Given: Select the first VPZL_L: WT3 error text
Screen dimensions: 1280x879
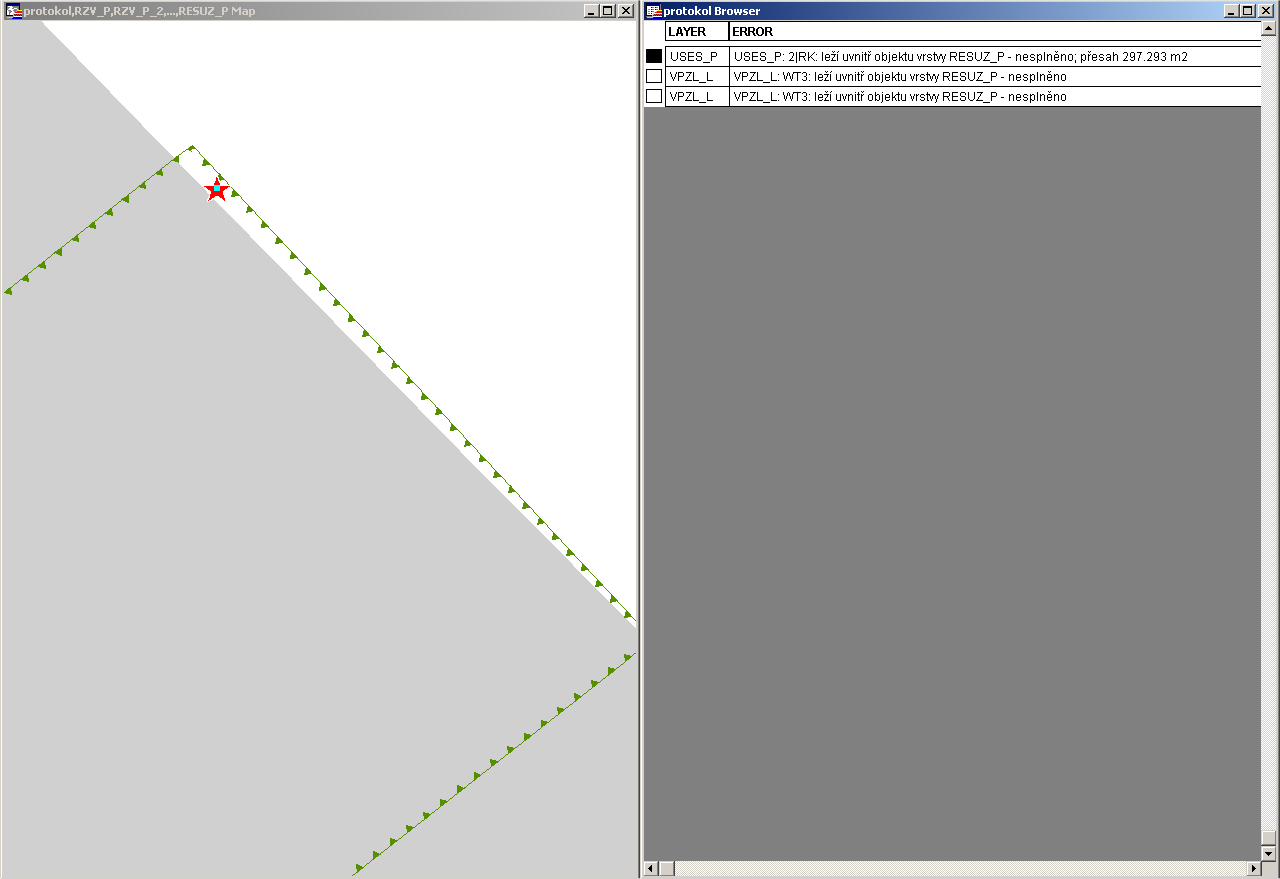Looking at the screenshot, I should [x=900, y=77].
